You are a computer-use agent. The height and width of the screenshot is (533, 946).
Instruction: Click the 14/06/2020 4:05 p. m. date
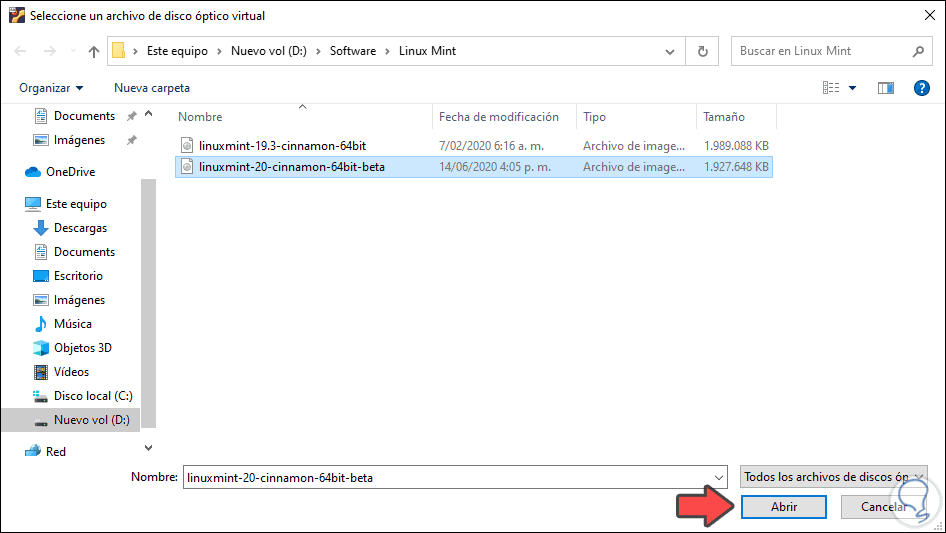tap(495, 167)
